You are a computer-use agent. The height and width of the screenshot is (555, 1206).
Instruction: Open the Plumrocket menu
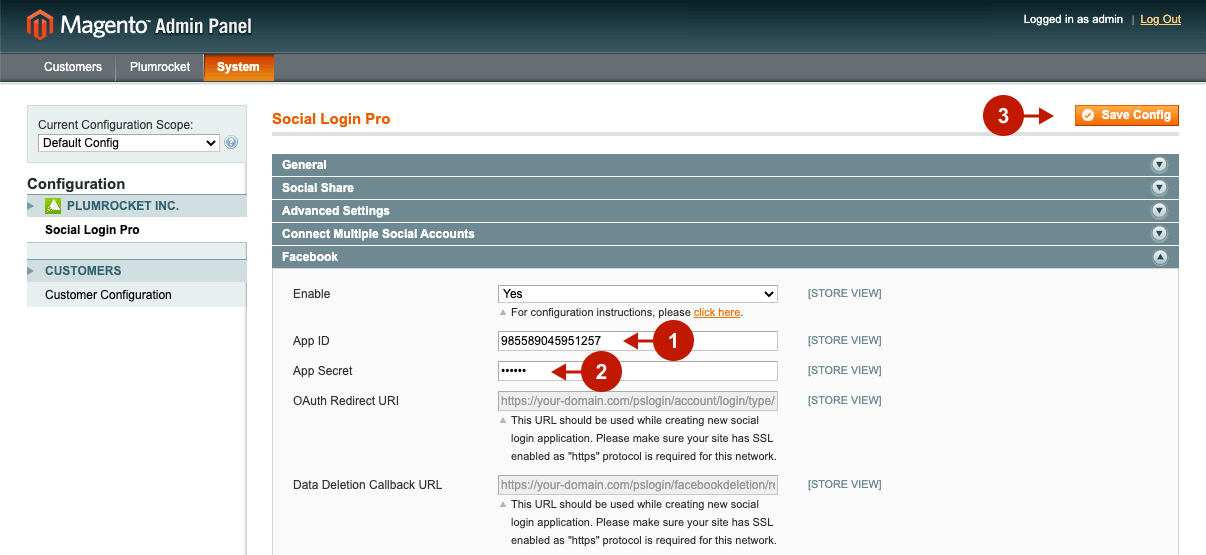[160, 67]
